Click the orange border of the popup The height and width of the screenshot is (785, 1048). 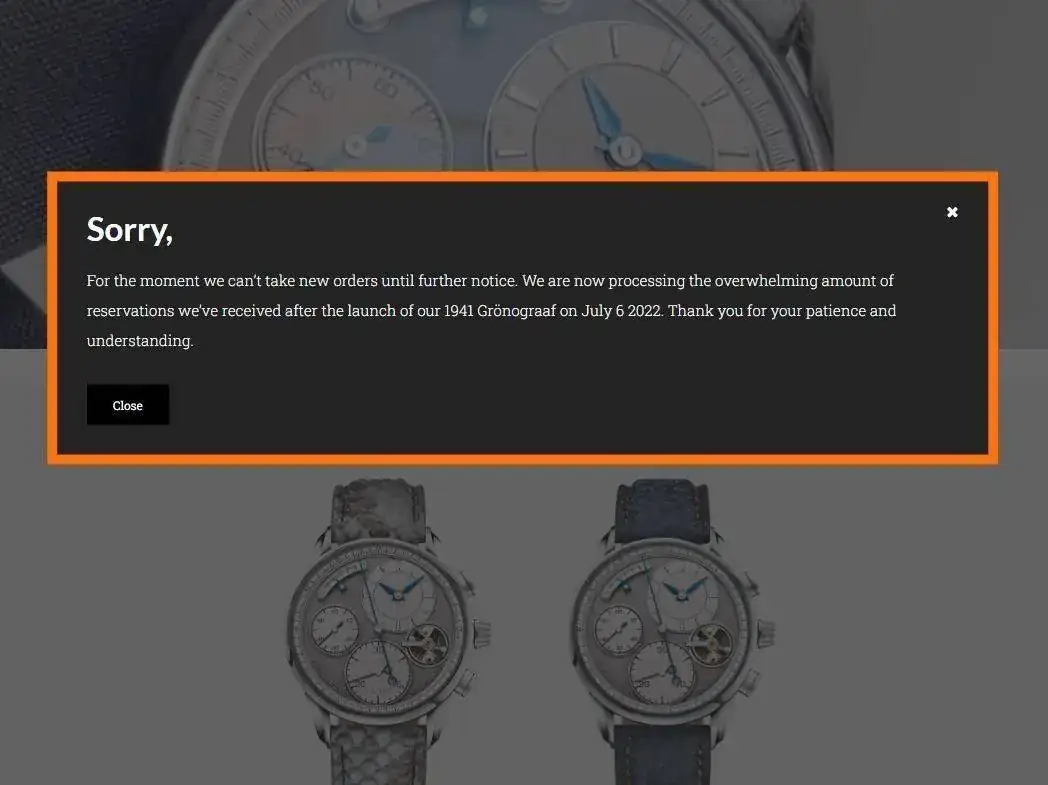[523, 176]
